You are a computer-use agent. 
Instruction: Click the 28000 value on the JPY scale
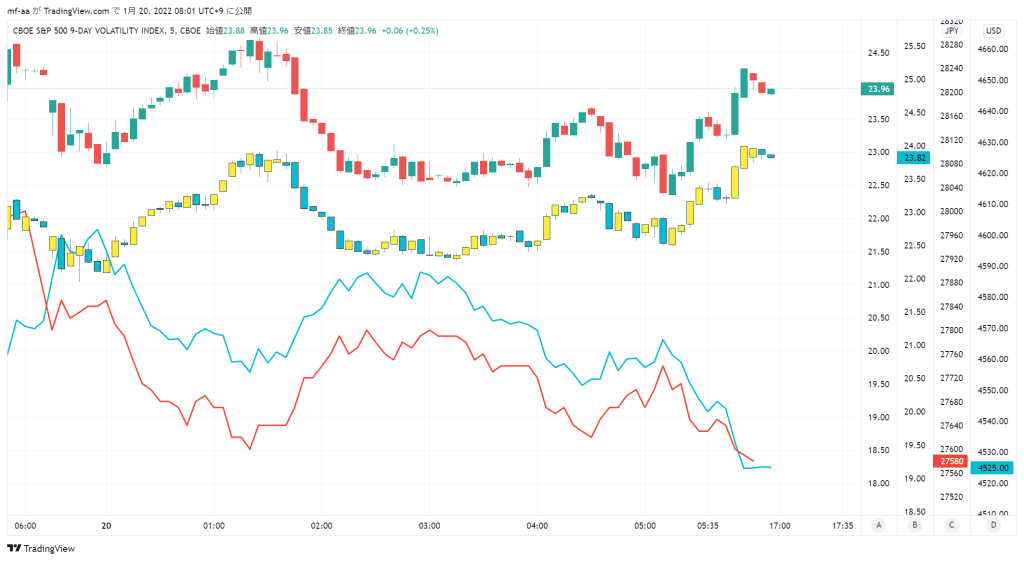952,212
